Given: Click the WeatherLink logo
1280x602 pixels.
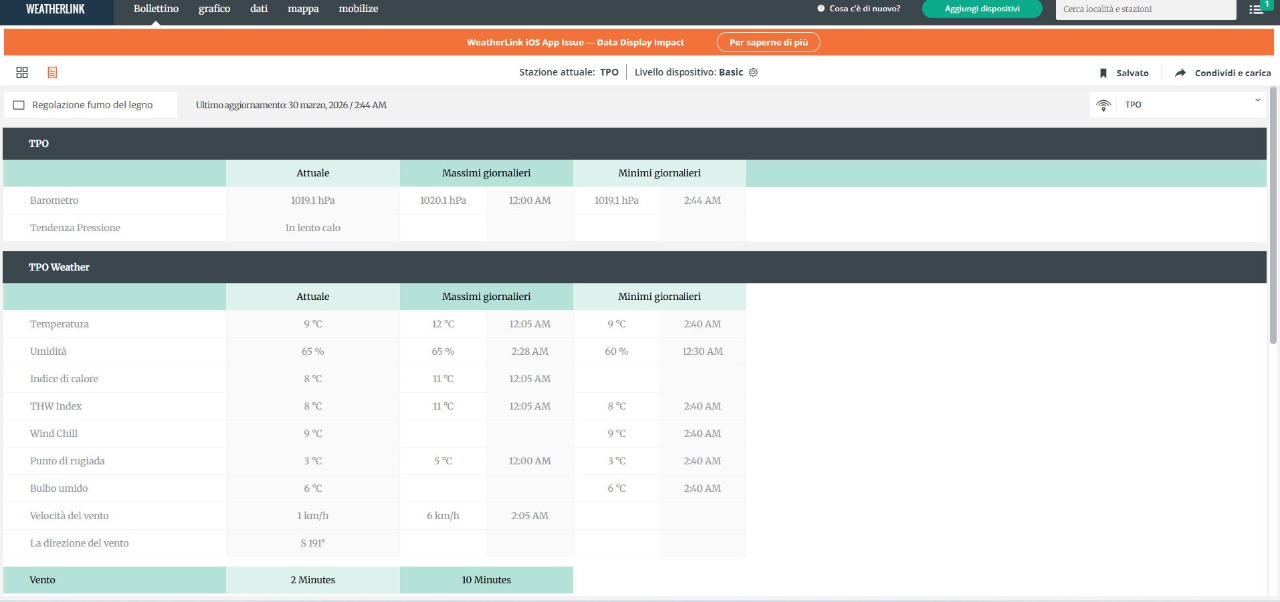Looking at the screenshot, I should 56,9.
